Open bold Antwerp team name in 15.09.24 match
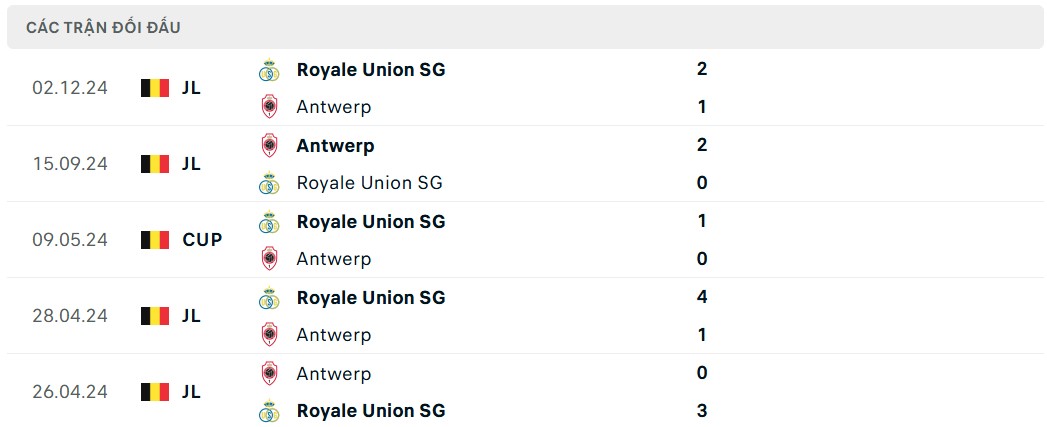This screenshot has width=1047, height=427. [335, 146]
